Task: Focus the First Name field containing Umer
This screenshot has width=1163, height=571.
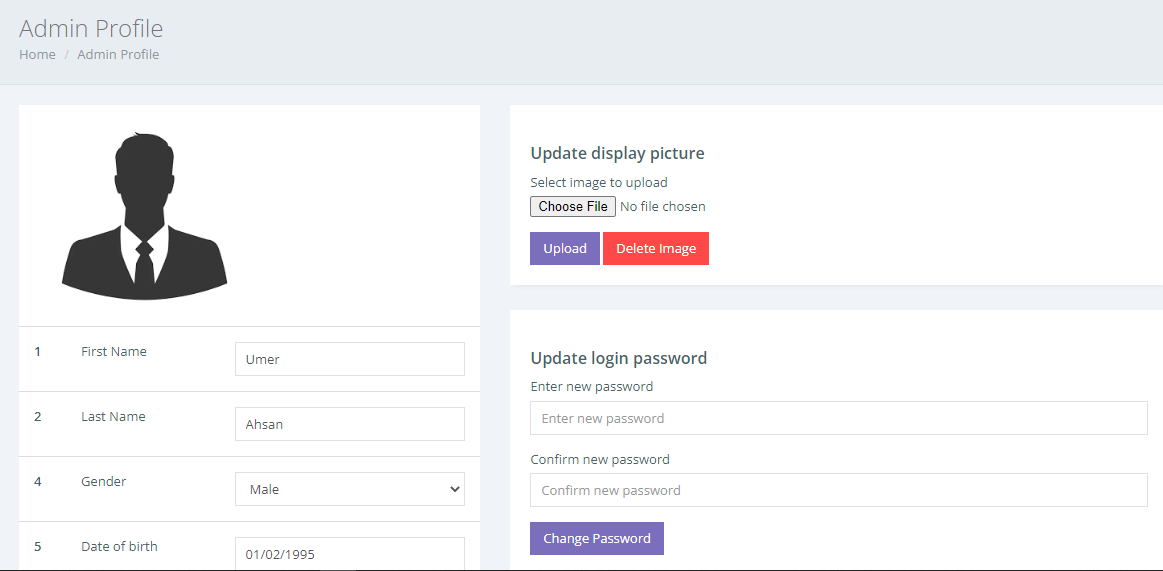Action: click(x=350, y=359)
